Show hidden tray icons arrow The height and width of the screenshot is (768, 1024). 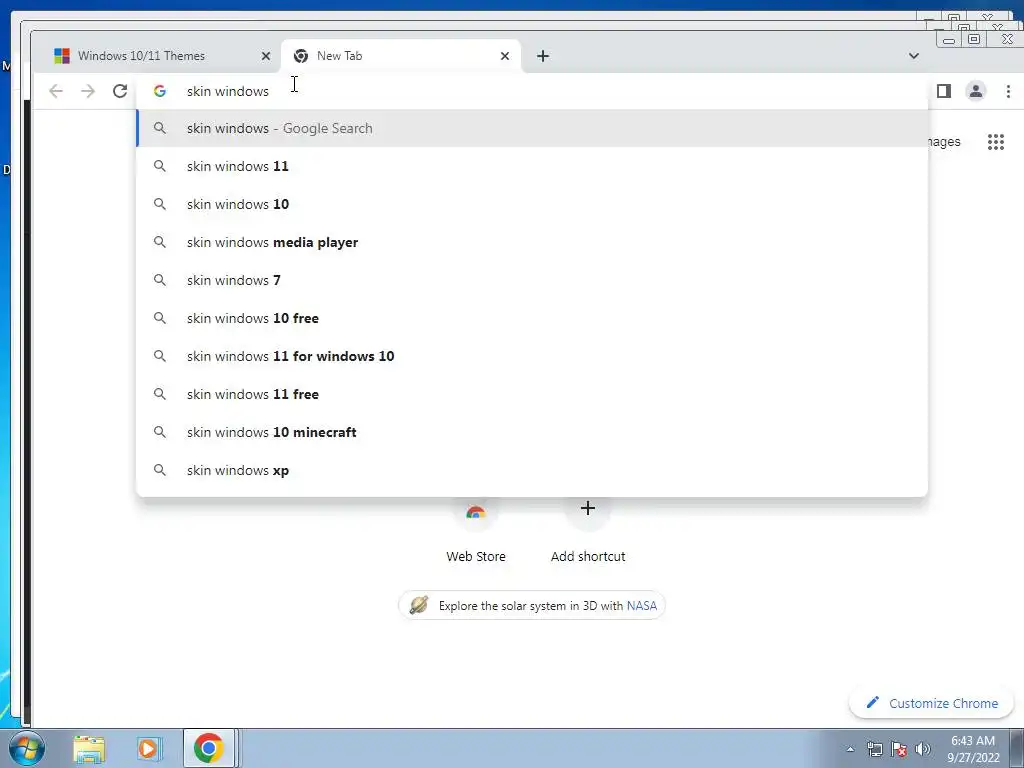pyautogui.click(x=850, y=749)
